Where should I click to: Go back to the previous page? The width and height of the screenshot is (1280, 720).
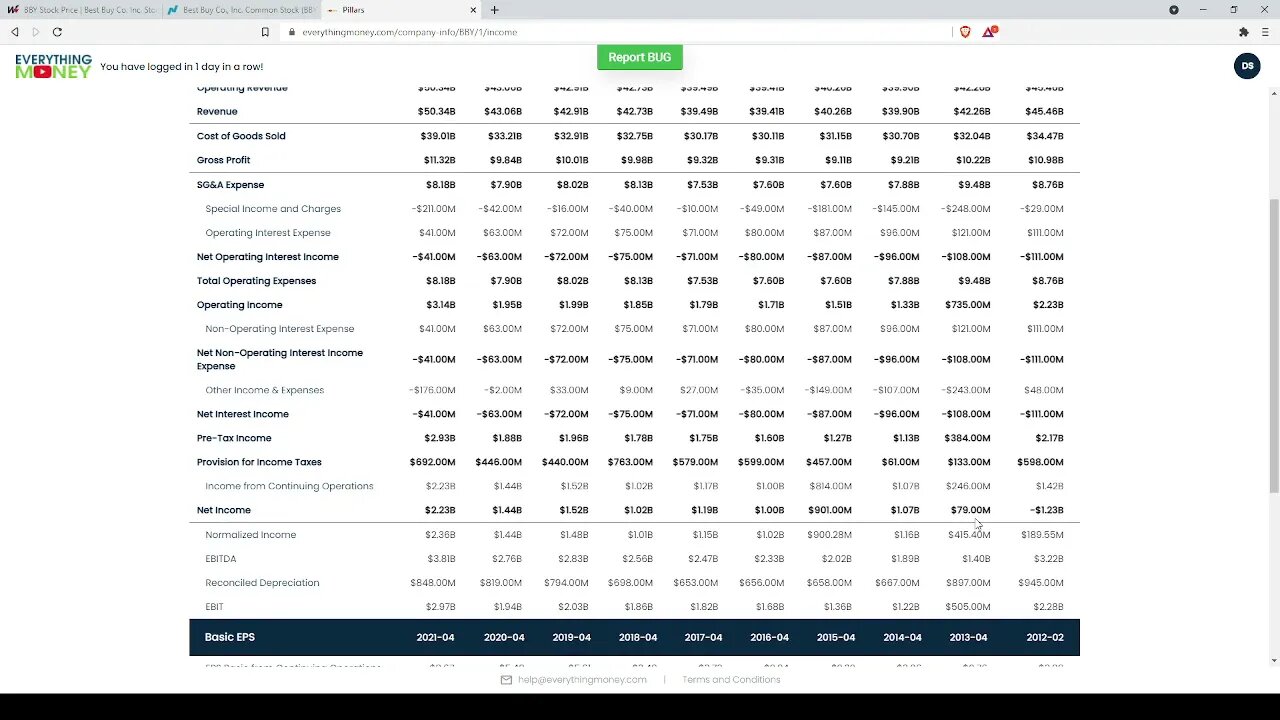click(x=15, y=32)
